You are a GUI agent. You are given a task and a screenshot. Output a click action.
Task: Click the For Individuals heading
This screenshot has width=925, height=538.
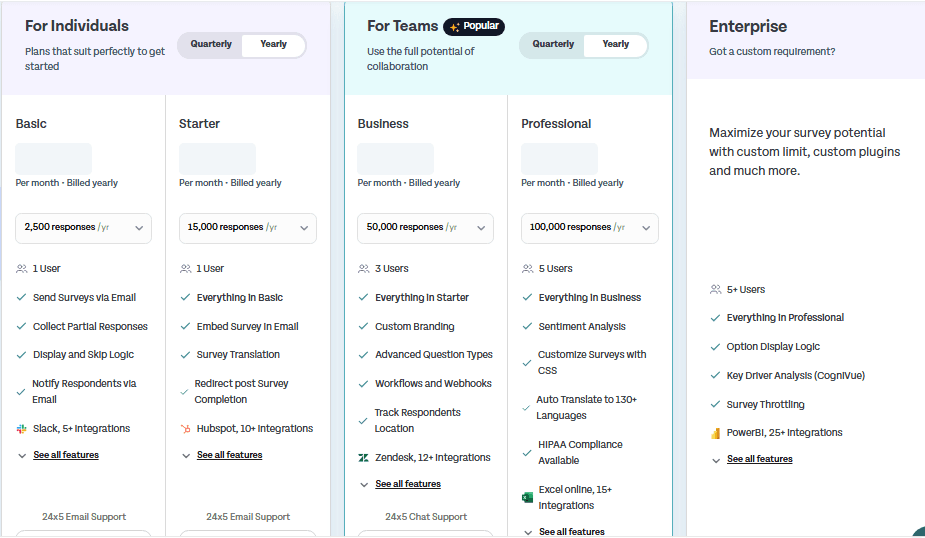click(x=77, y=26)
